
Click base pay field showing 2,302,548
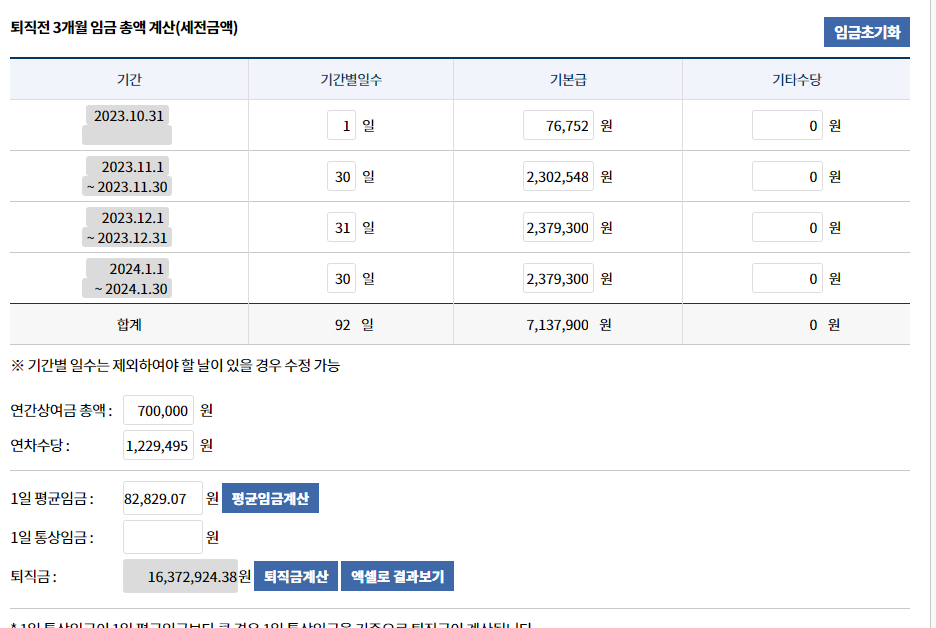click(558, 177)
